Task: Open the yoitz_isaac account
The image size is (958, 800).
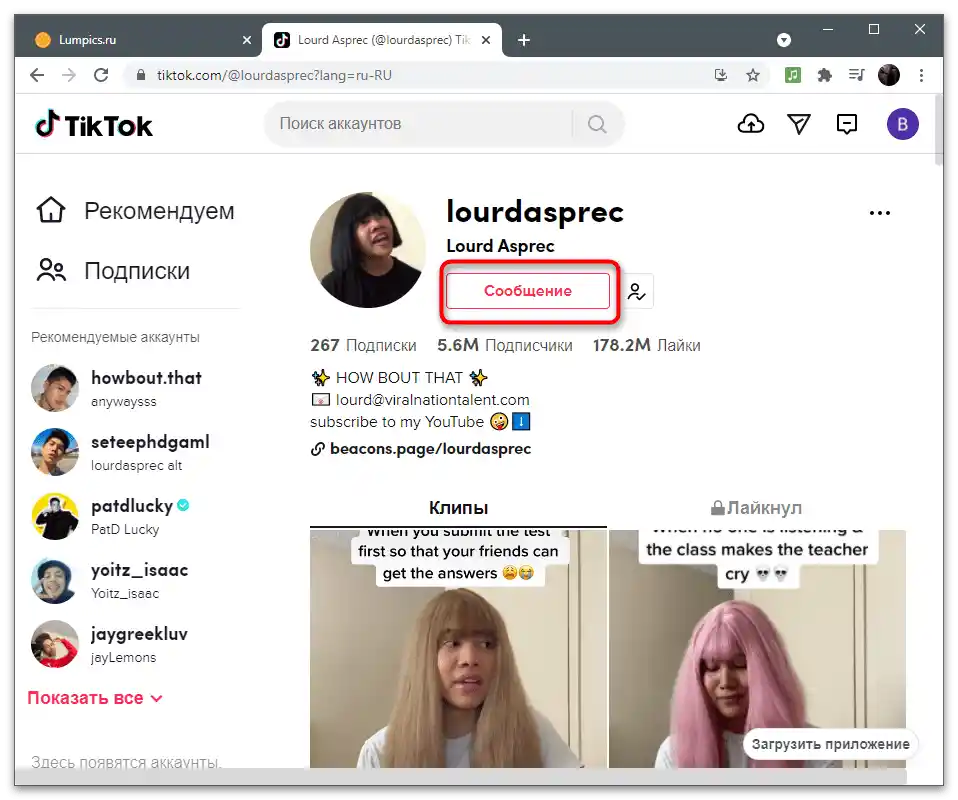Action: (x=110, y=581)
